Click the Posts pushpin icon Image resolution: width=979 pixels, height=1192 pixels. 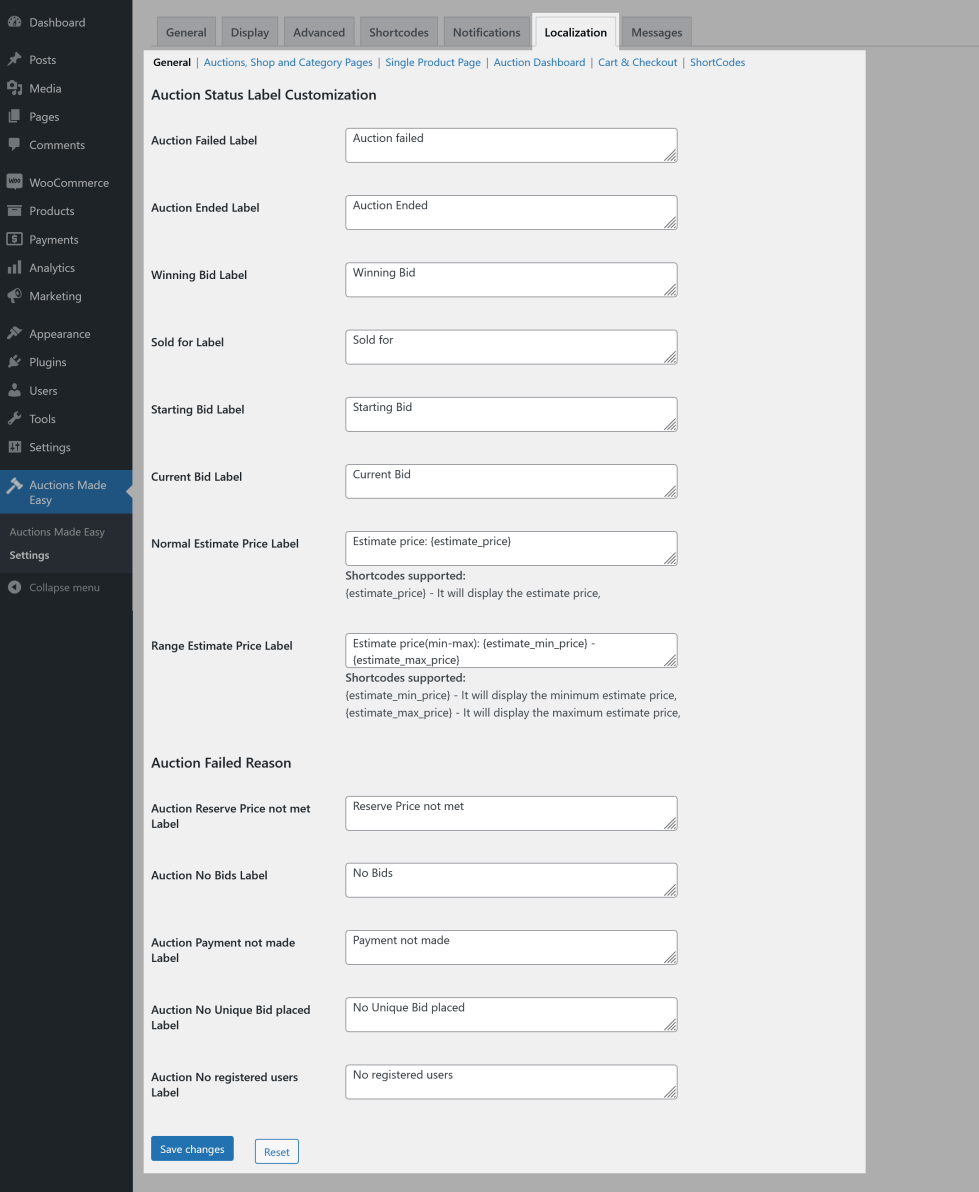(14, 60)
